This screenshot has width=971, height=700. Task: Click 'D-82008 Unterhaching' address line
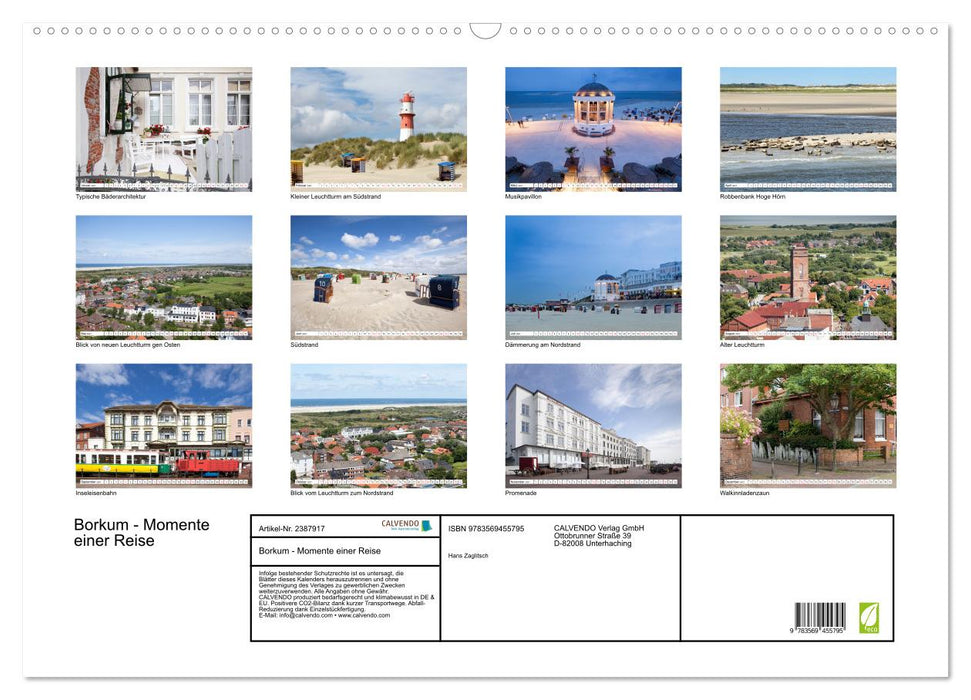click(593, 543)
